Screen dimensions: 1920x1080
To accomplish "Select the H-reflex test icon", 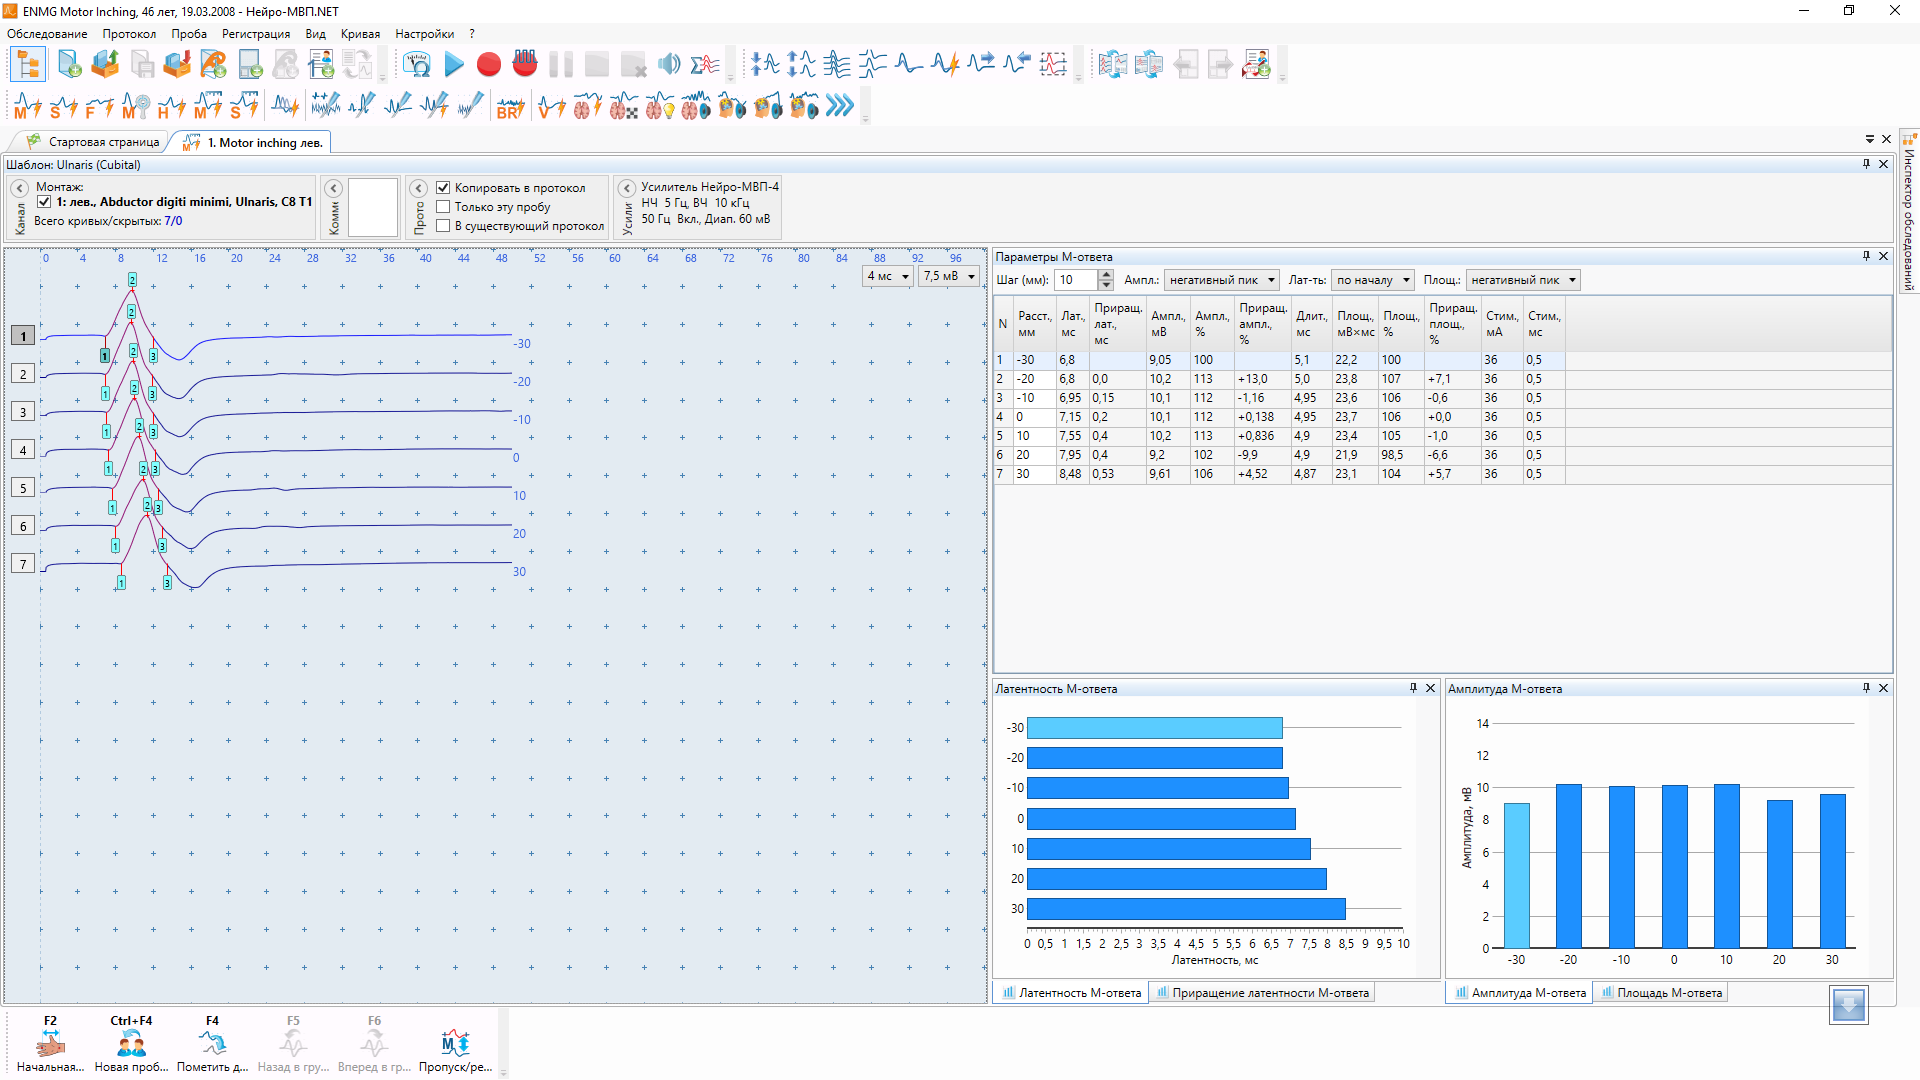I will pyautogui.click(x=171, y=106).
